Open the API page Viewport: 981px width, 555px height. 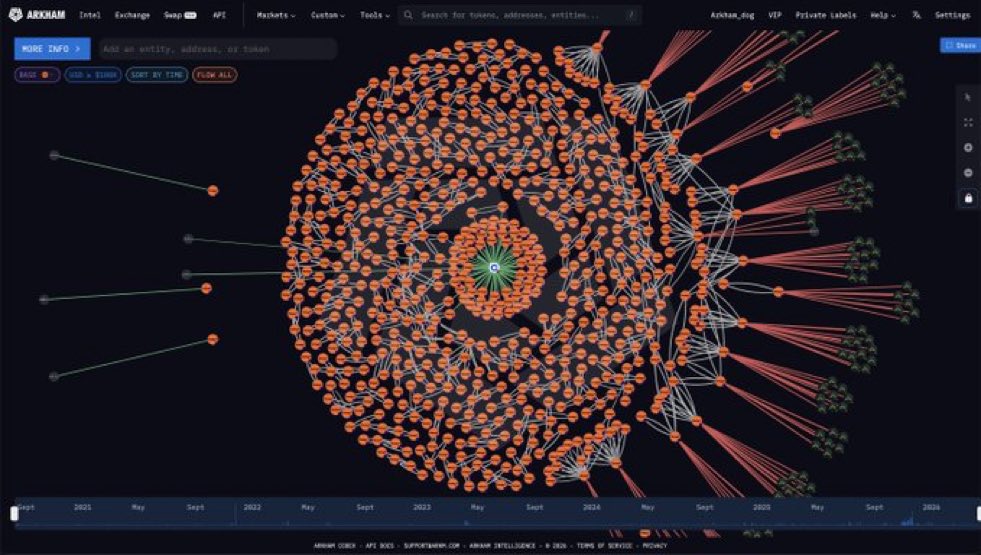tap(219, 15)
